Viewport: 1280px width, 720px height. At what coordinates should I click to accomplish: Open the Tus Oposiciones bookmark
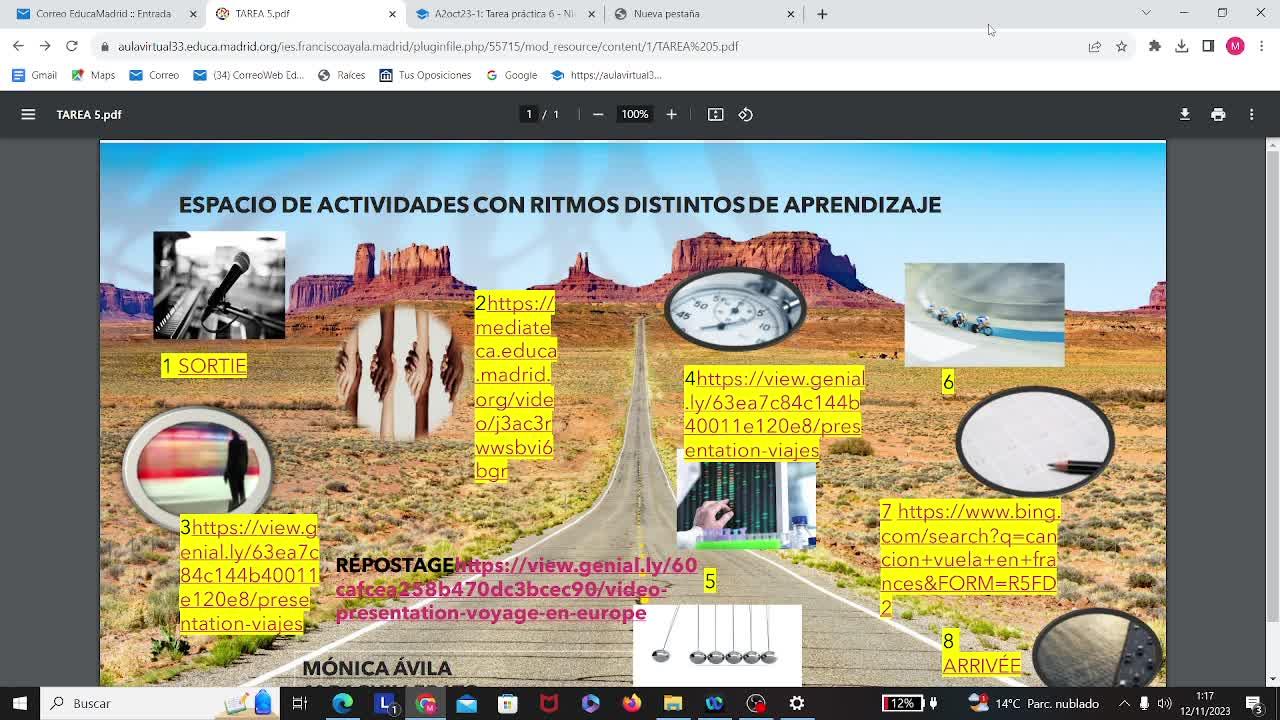pyautogui.click(x=425, y=75)
